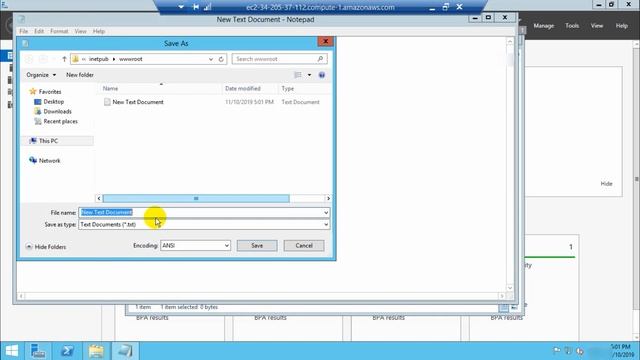The image size is (640, 360).
Task: Click the file list scroll left arrow
Action: point(99,198)
